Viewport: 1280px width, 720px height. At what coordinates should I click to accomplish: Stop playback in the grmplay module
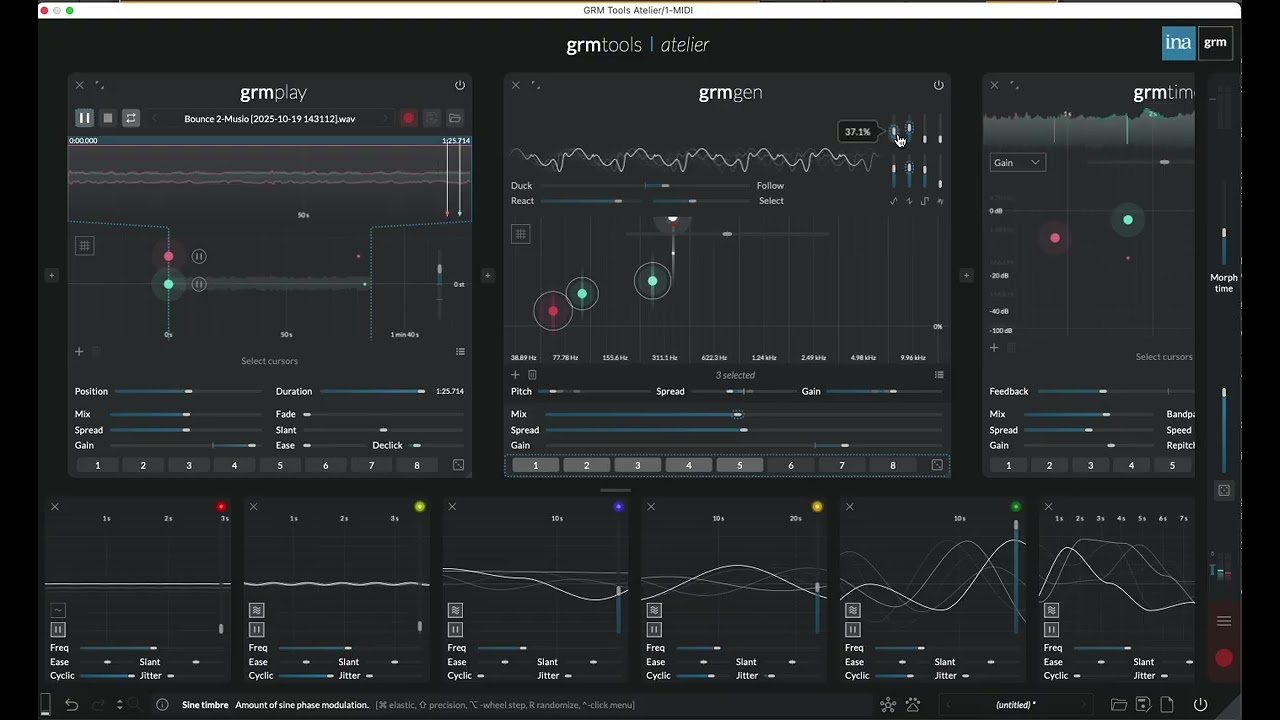(108, 118)
